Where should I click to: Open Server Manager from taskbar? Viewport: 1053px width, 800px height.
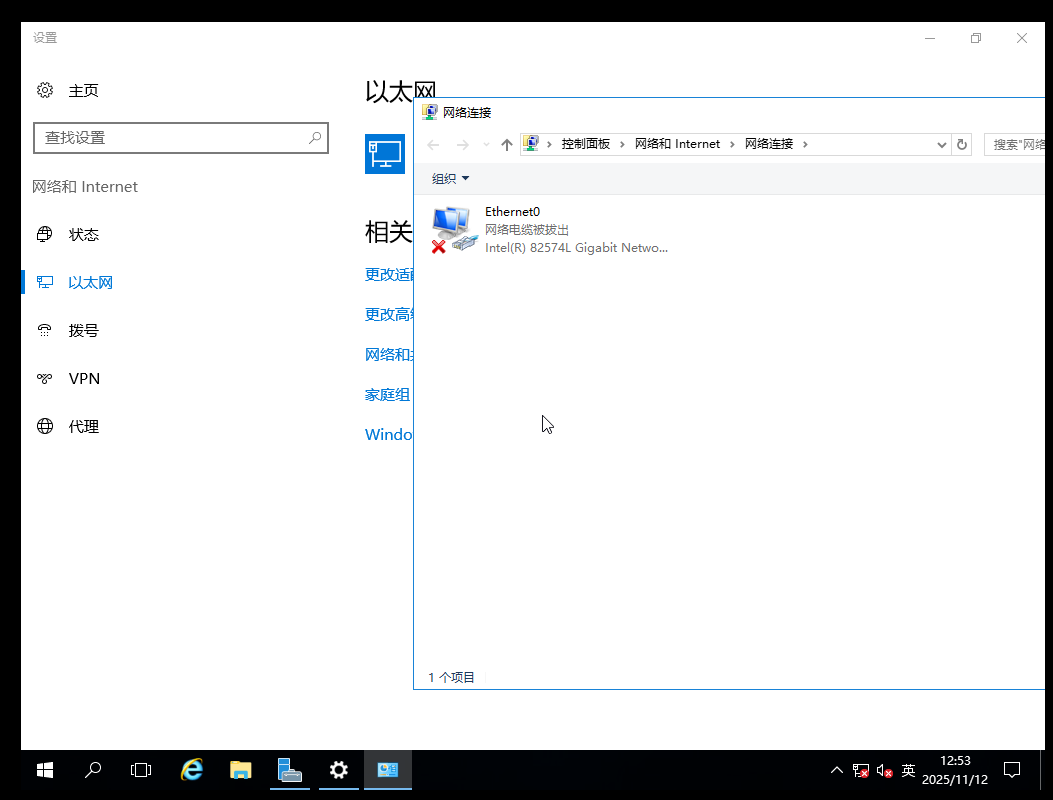point(289,770)
